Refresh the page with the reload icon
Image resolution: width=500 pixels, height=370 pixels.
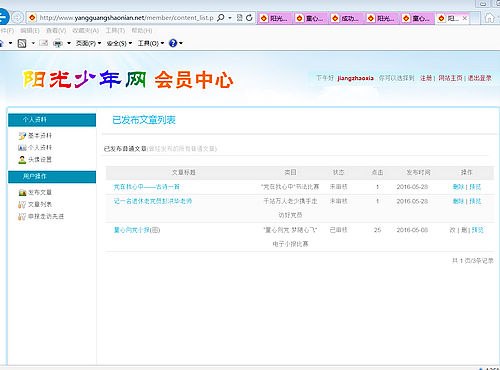click(249, 18)
